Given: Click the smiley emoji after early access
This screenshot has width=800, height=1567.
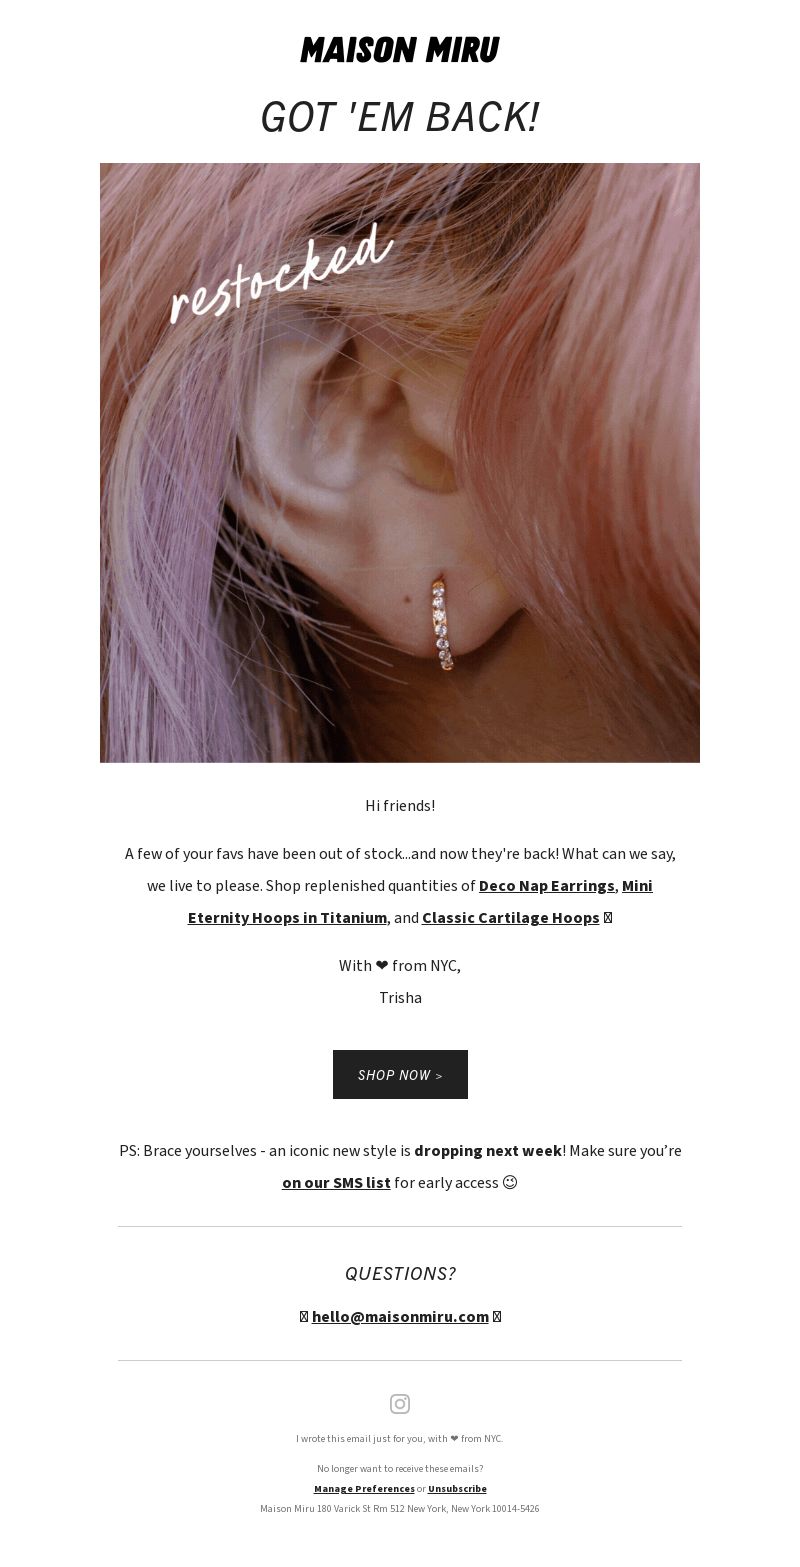Looking at the screenshot, I should tap(510, 1183).
